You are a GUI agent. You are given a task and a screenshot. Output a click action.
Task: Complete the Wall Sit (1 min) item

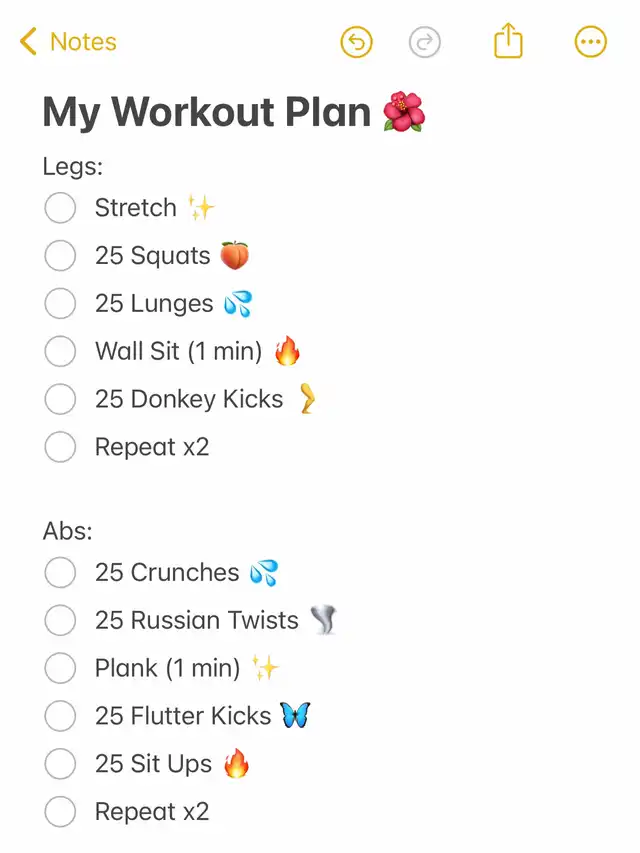60,351
